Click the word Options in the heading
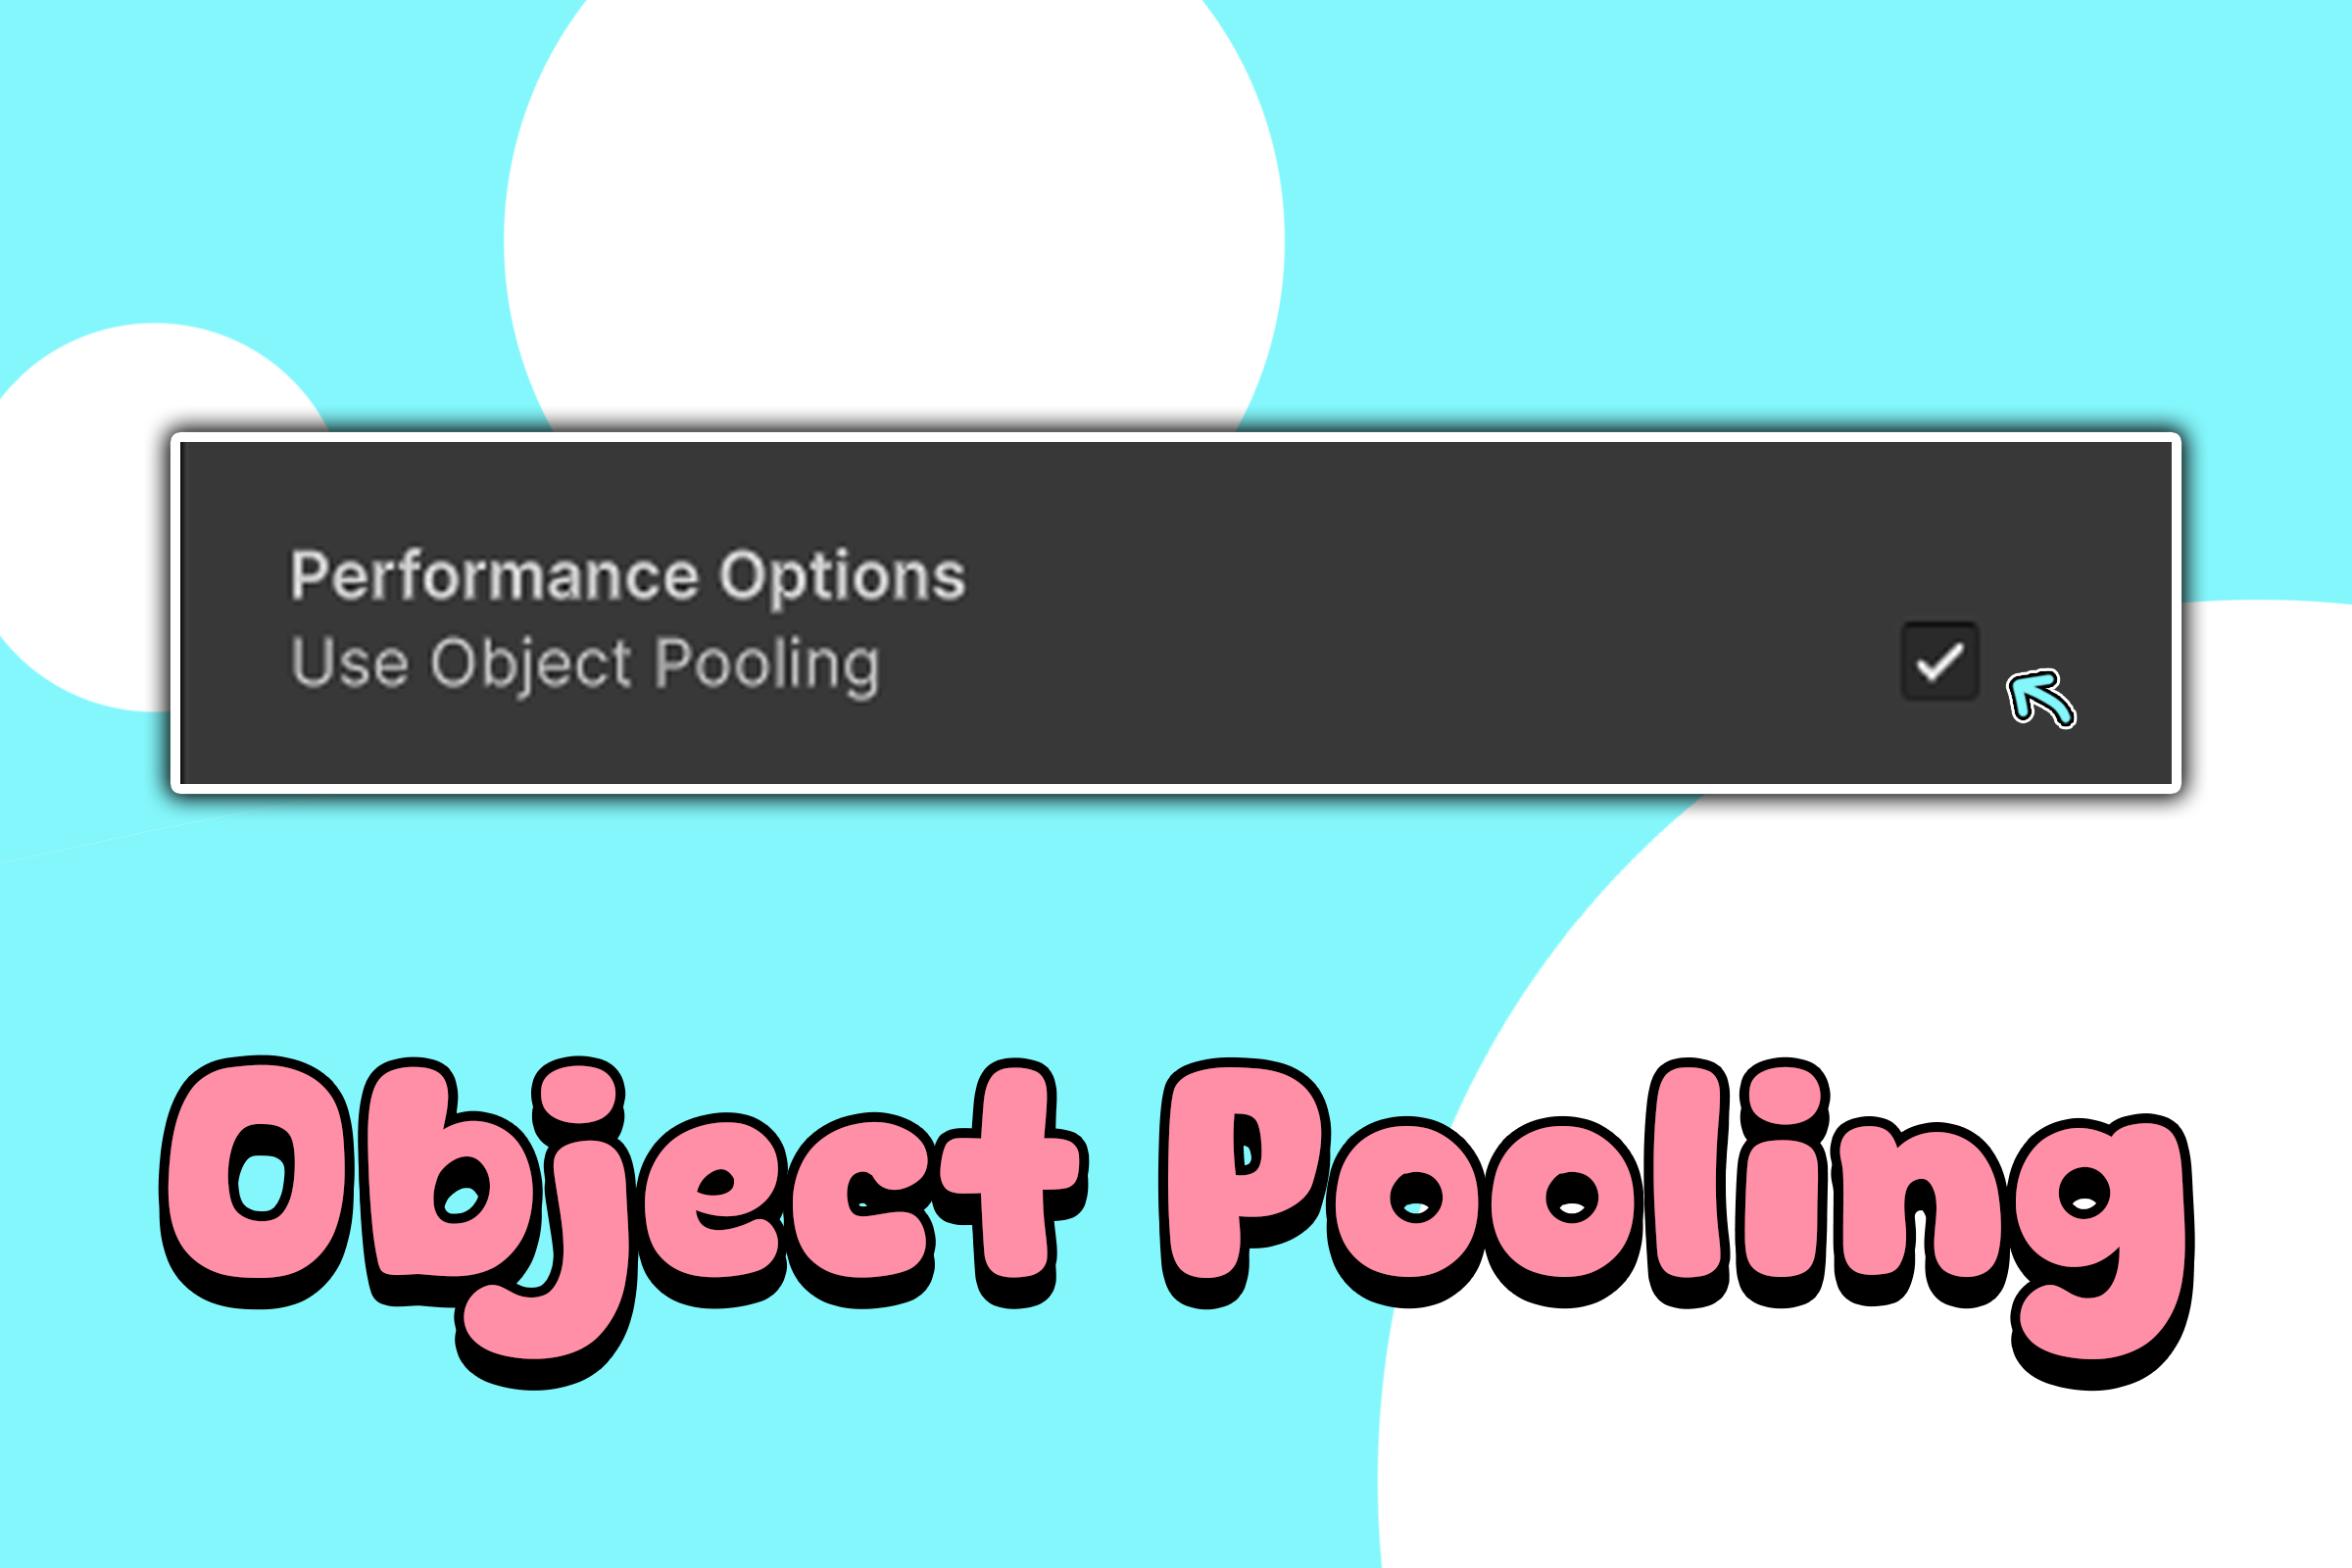Image resolution: width=2352 pixels, height=1568 pixels. (842, 576)
